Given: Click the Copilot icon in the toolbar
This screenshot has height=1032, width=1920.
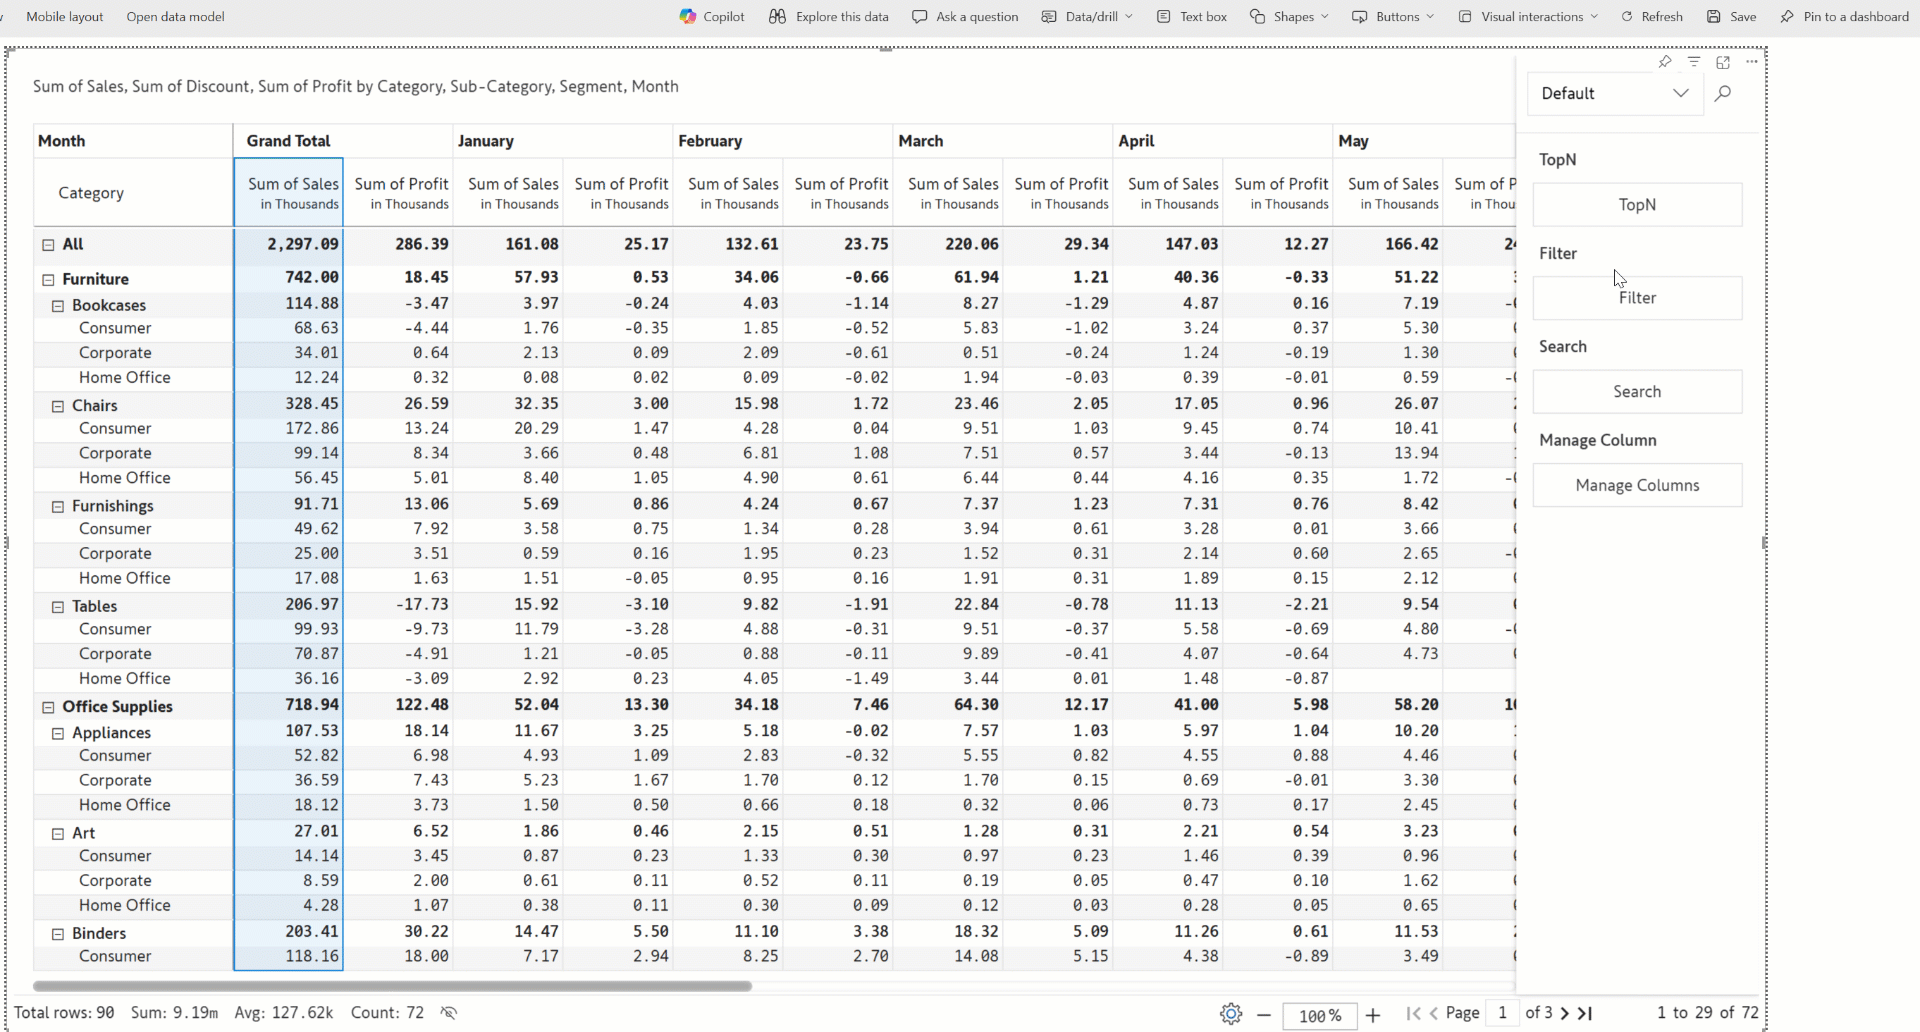Looking at the screenshot, I should (688, 17).
